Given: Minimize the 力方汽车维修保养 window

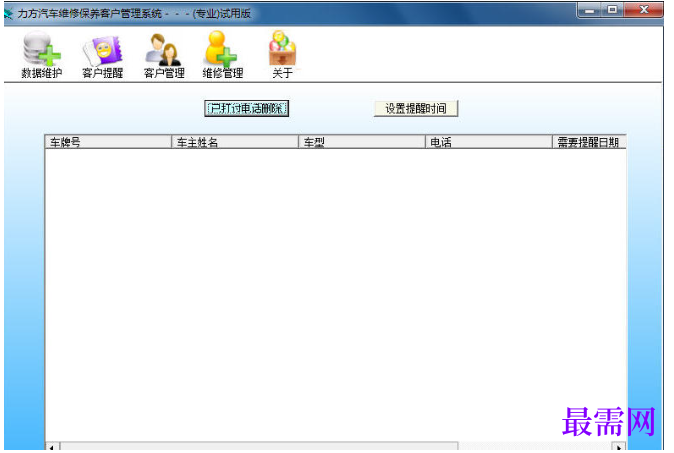Looking at the screenshot, I should click(590, 10).
